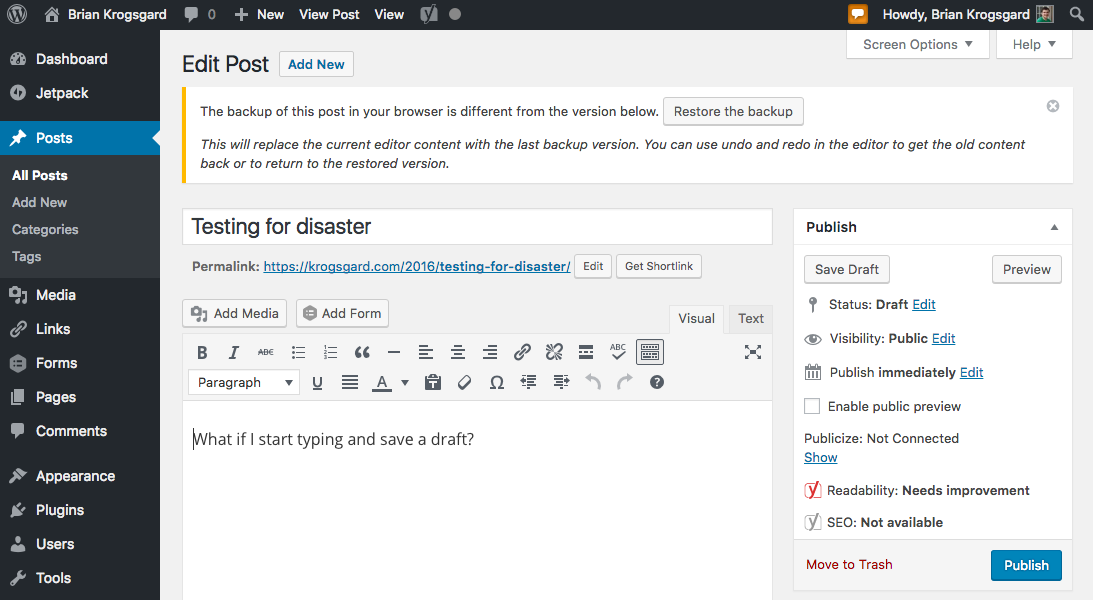Dismiss the backup notice
The width and height of the screenshot is (1093, 600).
[x=1053, y=106]
